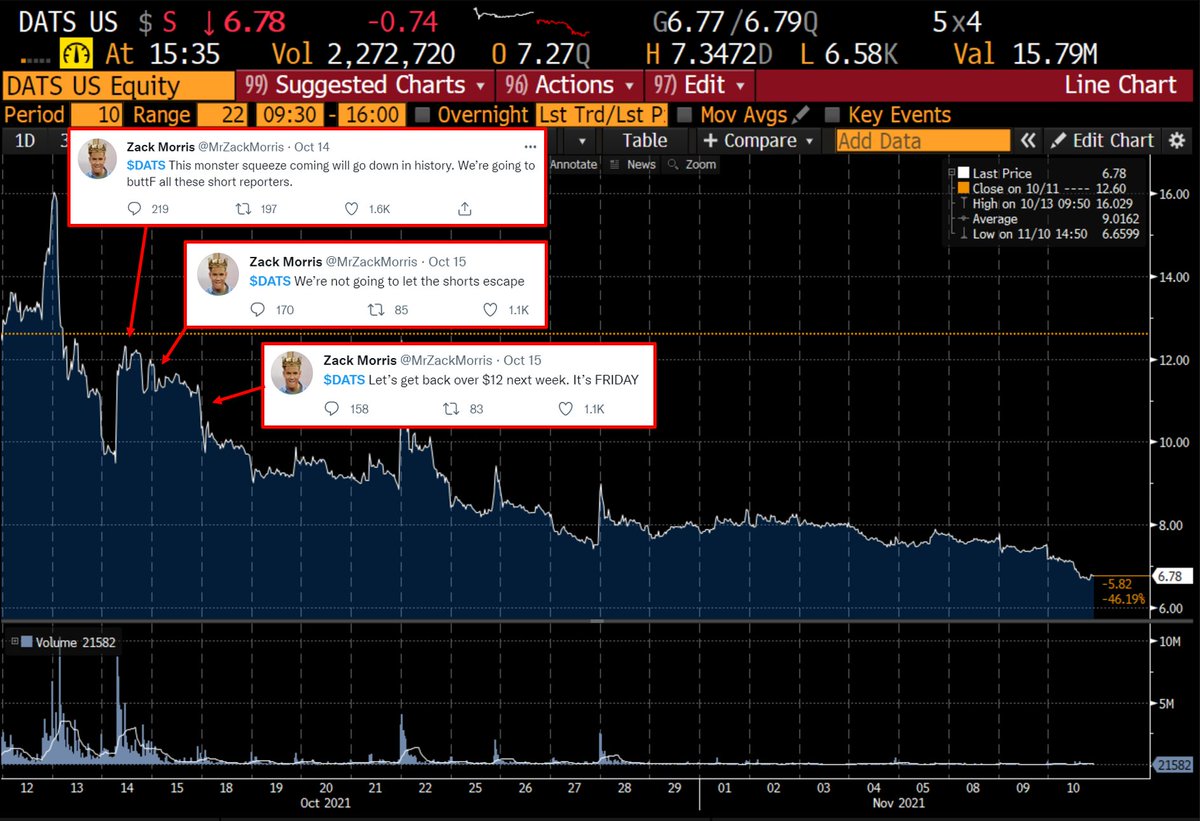
Task: Click the yellow gauge icon beside At 15:35
Action: pyautogui.click(x=76, y=53)
